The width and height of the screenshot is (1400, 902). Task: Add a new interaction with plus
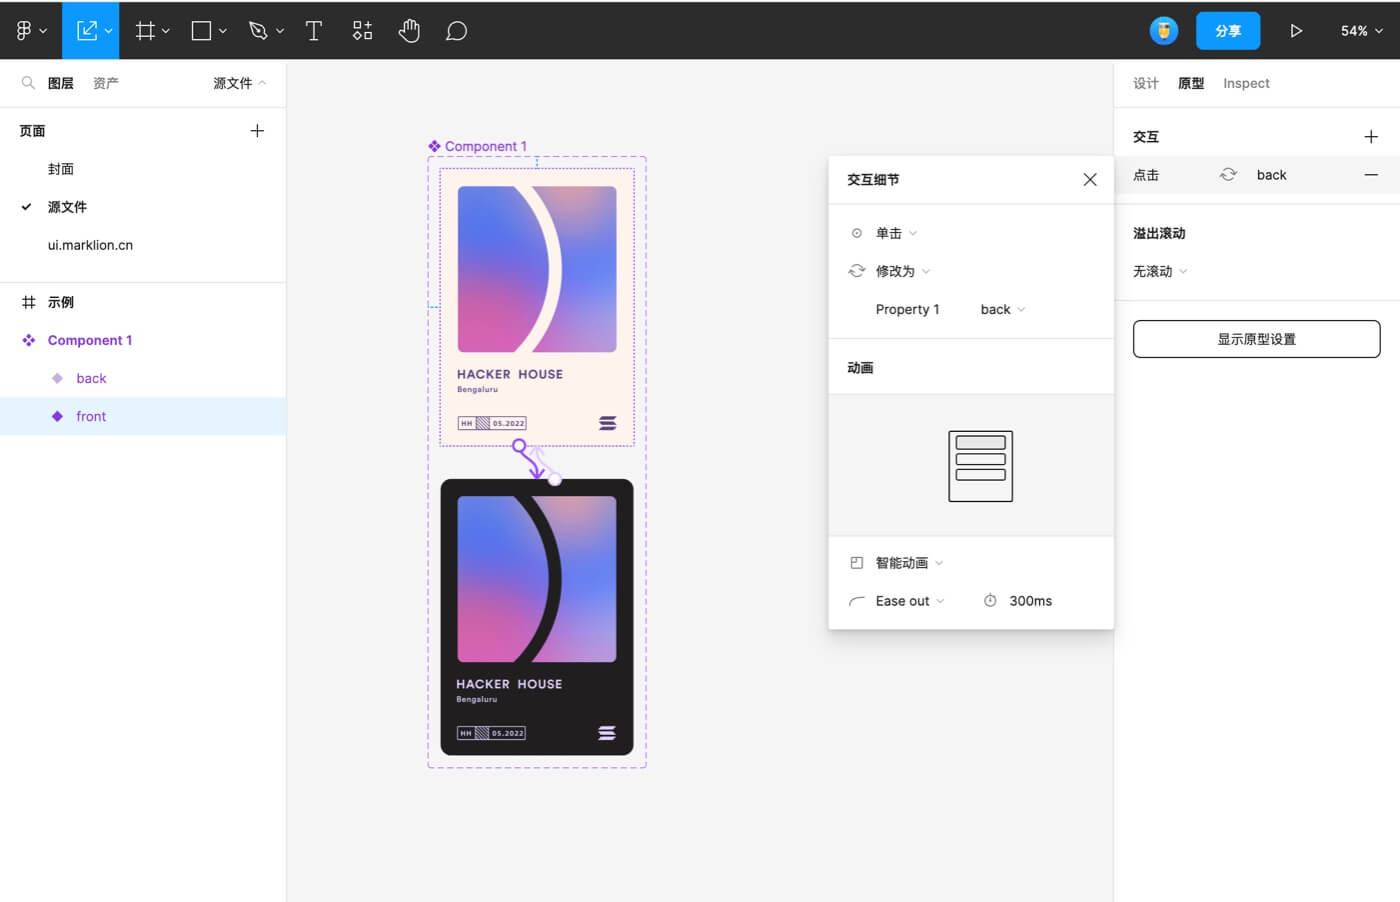click(x=1371, y=137)
